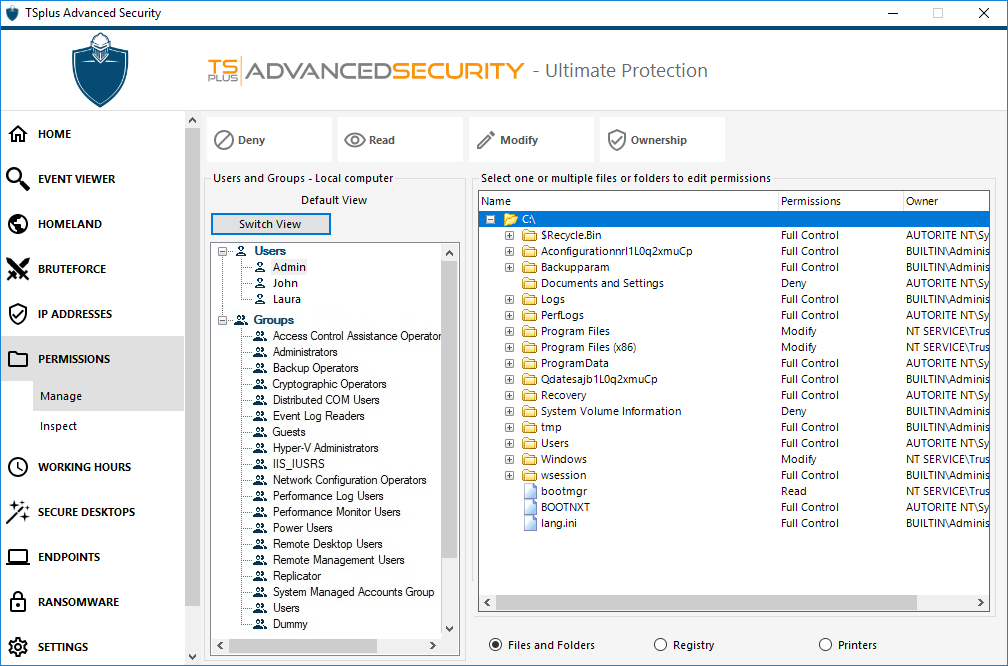The height and width of the screenshot is (666, 1008).
Task: Click the Switch View button
Action: click(x=270, y=224)
